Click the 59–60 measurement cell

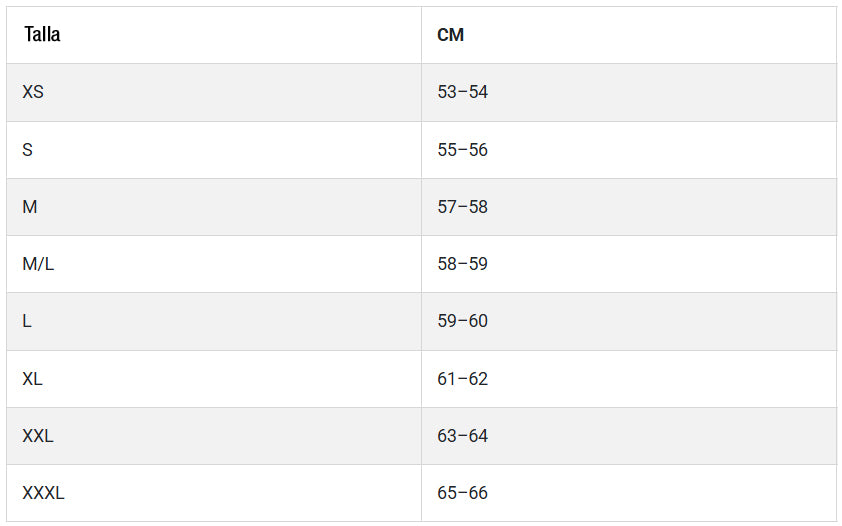[x=462, y=321]
